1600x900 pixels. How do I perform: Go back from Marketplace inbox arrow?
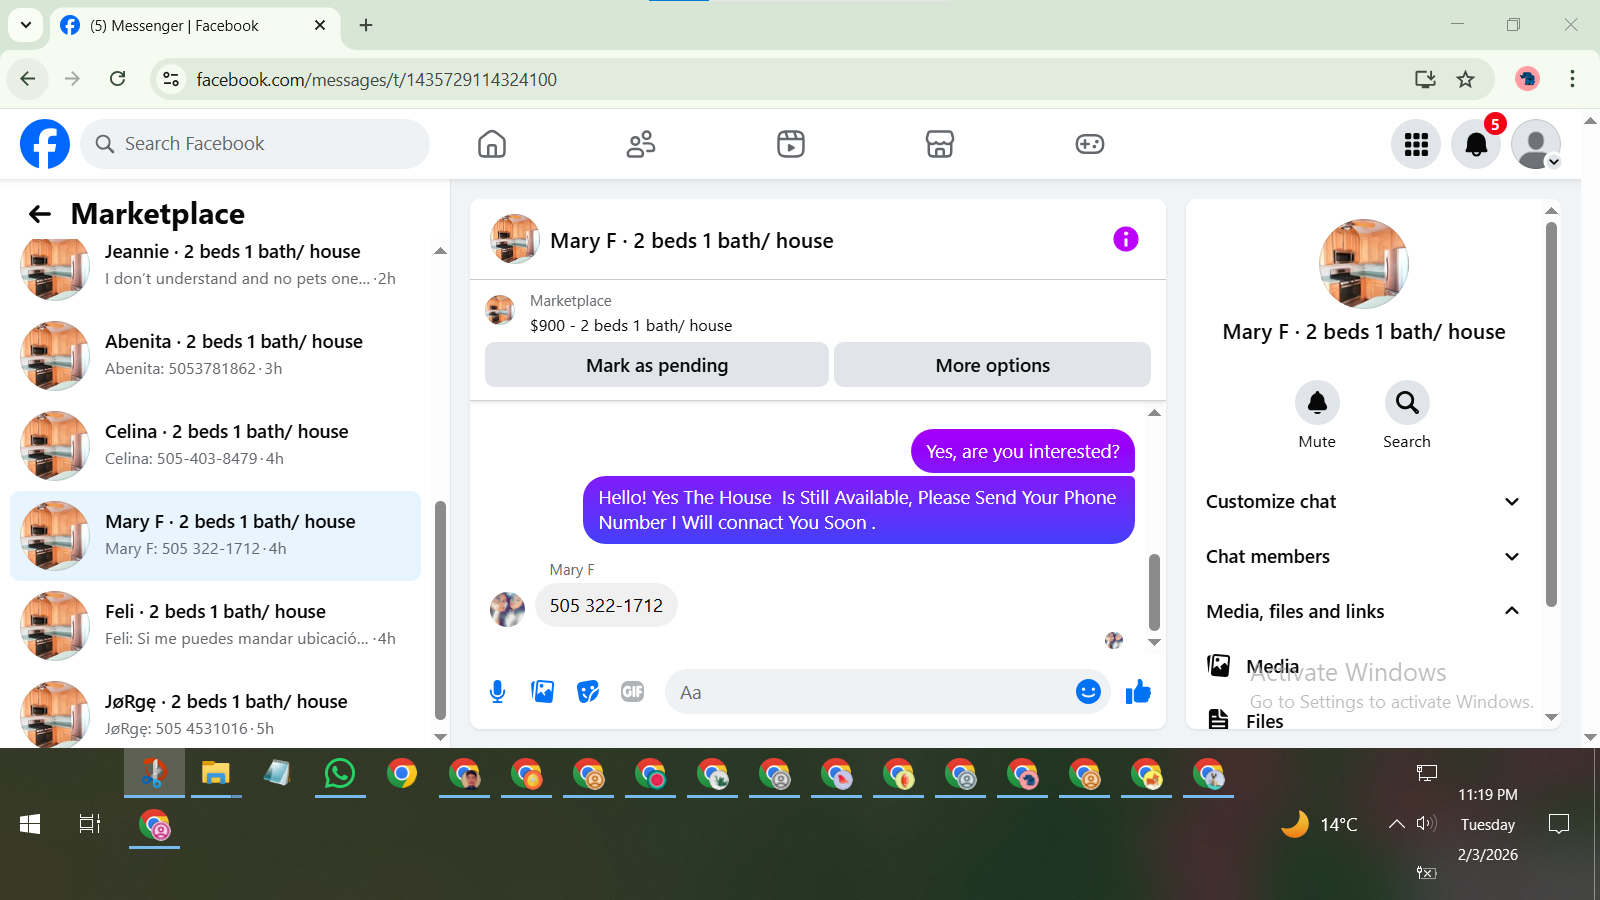click(x=40, y=213)
